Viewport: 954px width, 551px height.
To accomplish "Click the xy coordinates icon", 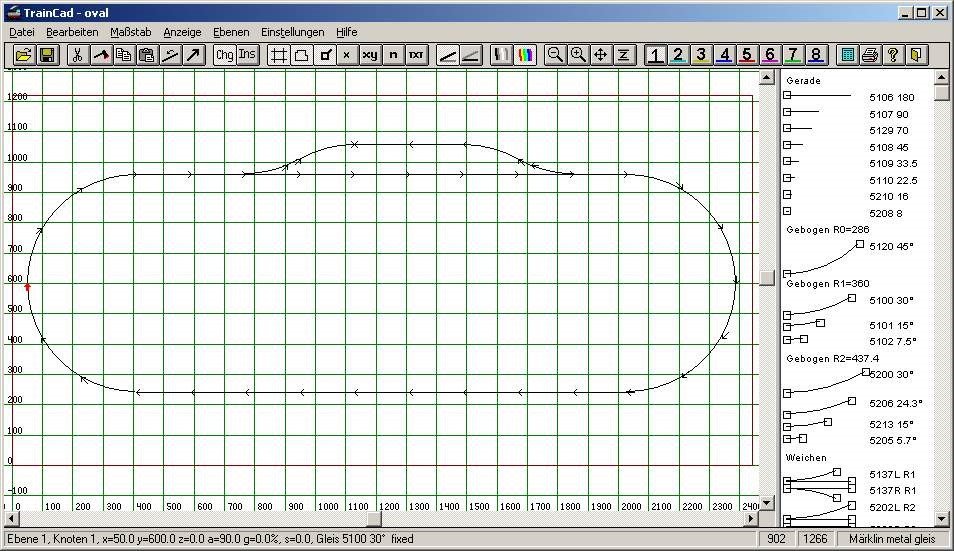I will [370, 55].
